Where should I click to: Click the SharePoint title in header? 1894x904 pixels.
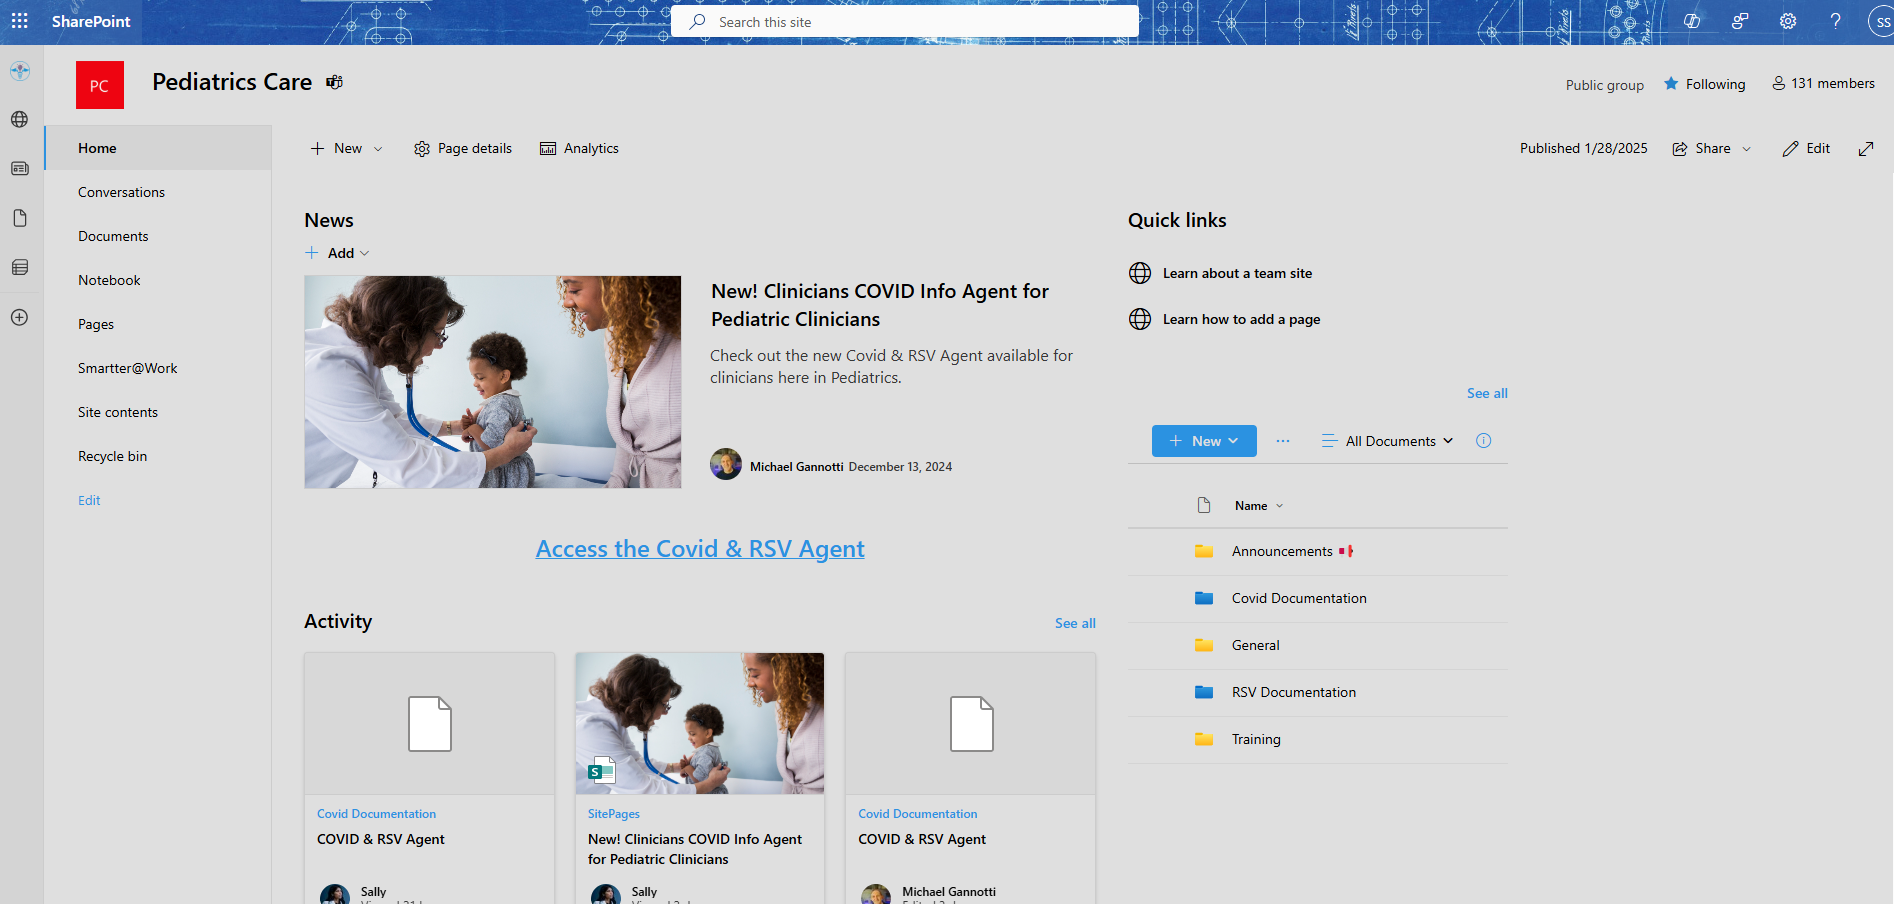click(91, 21)
